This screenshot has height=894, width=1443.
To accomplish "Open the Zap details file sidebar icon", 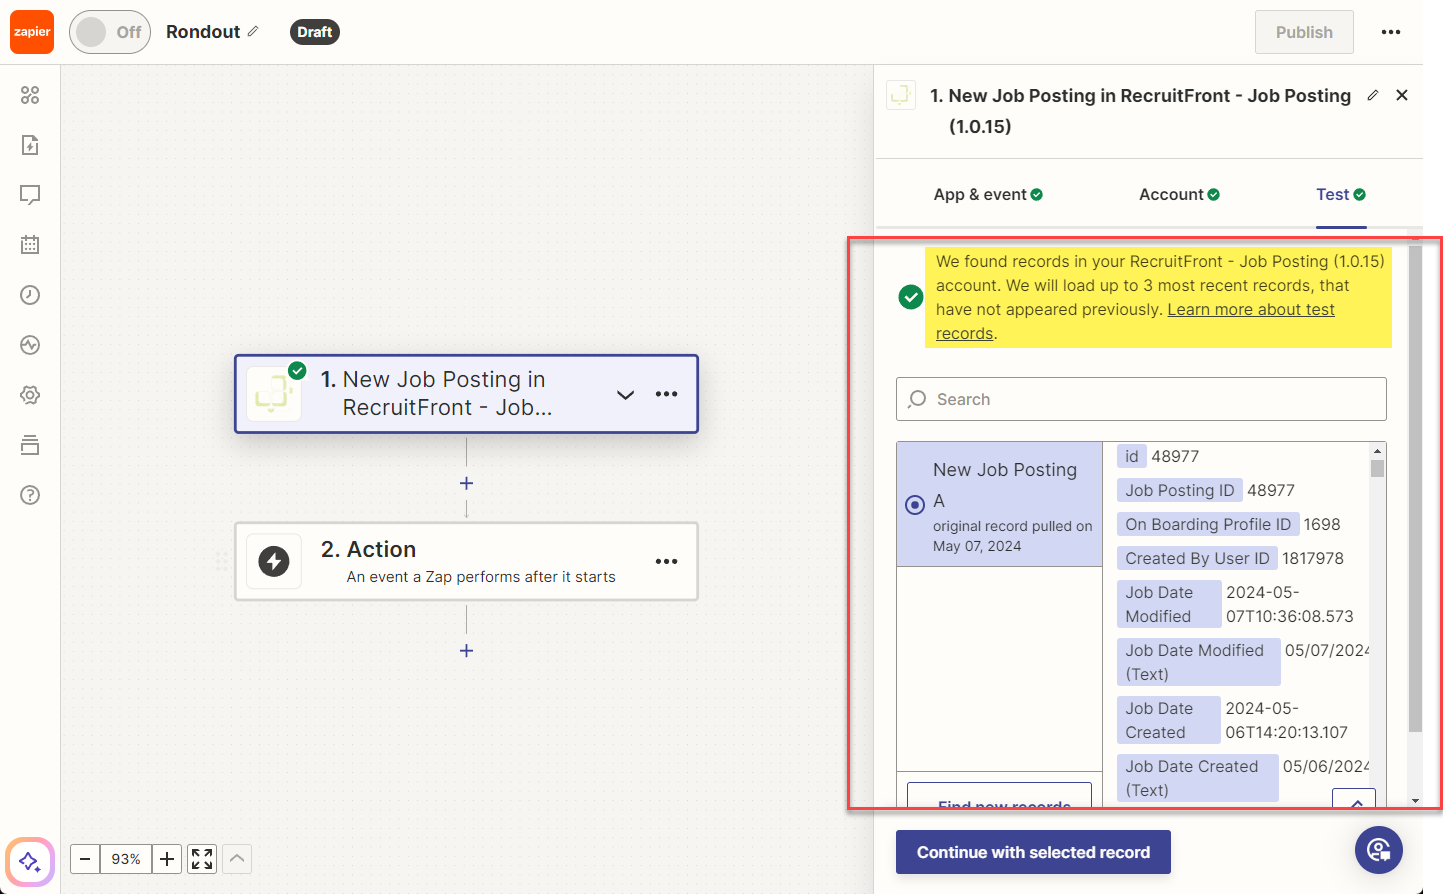I will tap(30, 145).
